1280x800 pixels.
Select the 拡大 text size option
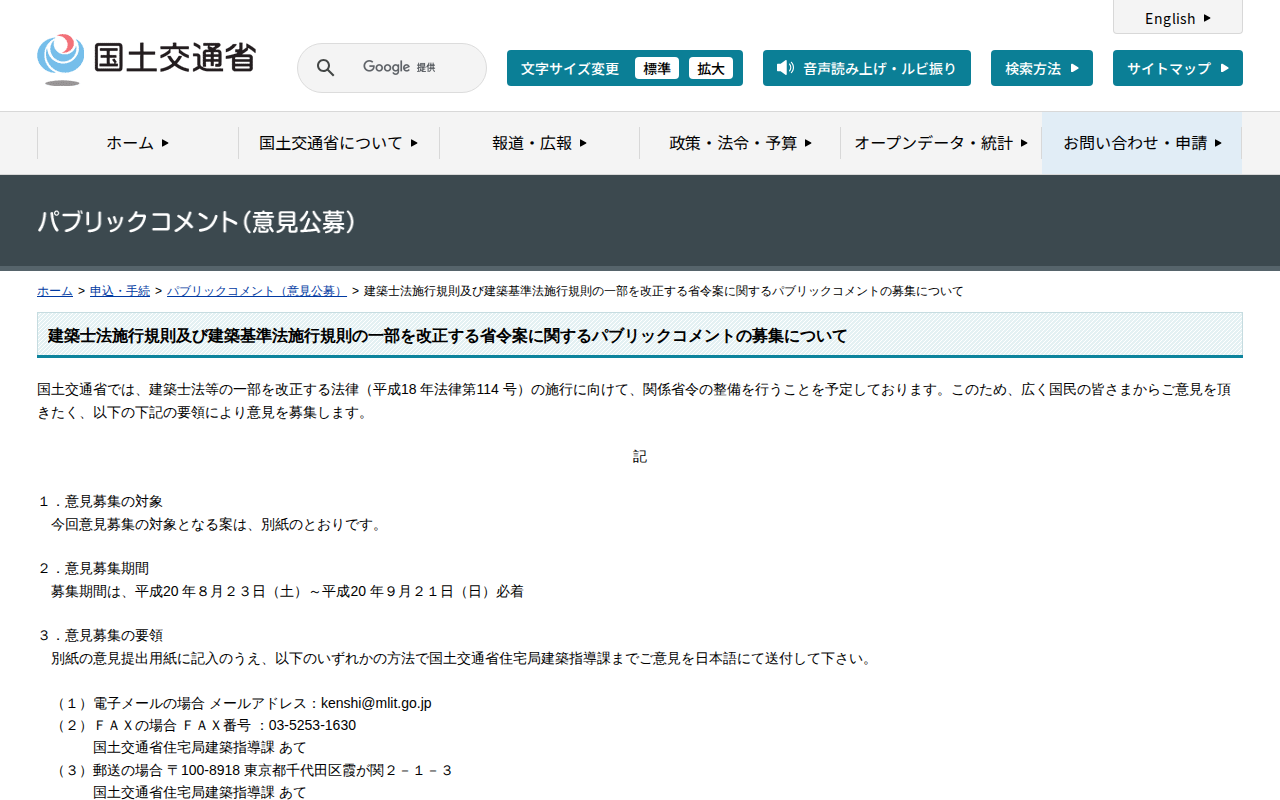[711, 68]
